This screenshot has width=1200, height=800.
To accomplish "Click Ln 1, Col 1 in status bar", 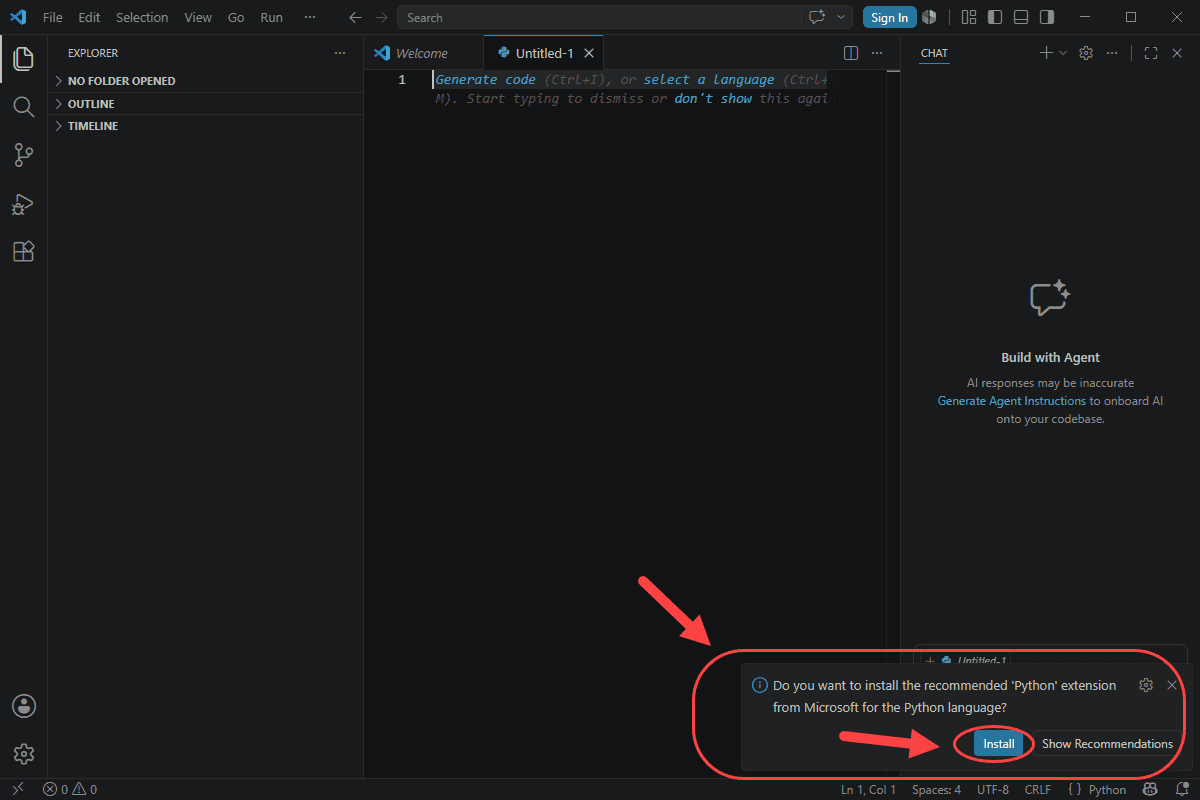I will (x=869, y=790).
